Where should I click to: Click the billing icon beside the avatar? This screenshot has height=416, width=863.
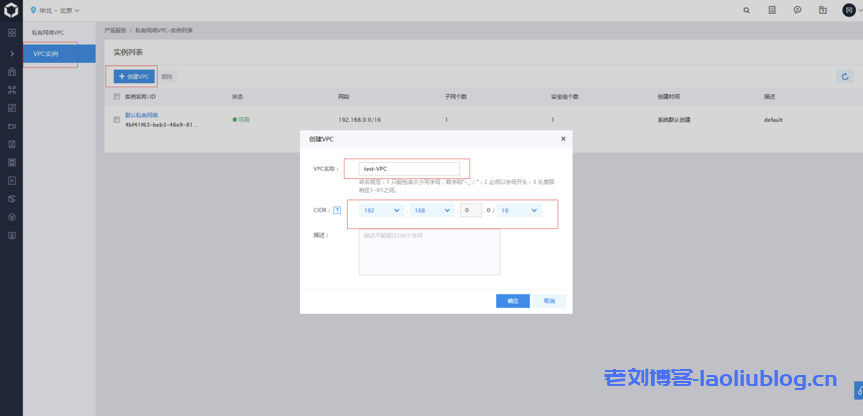pyautogui.click(x=822, y=10)
